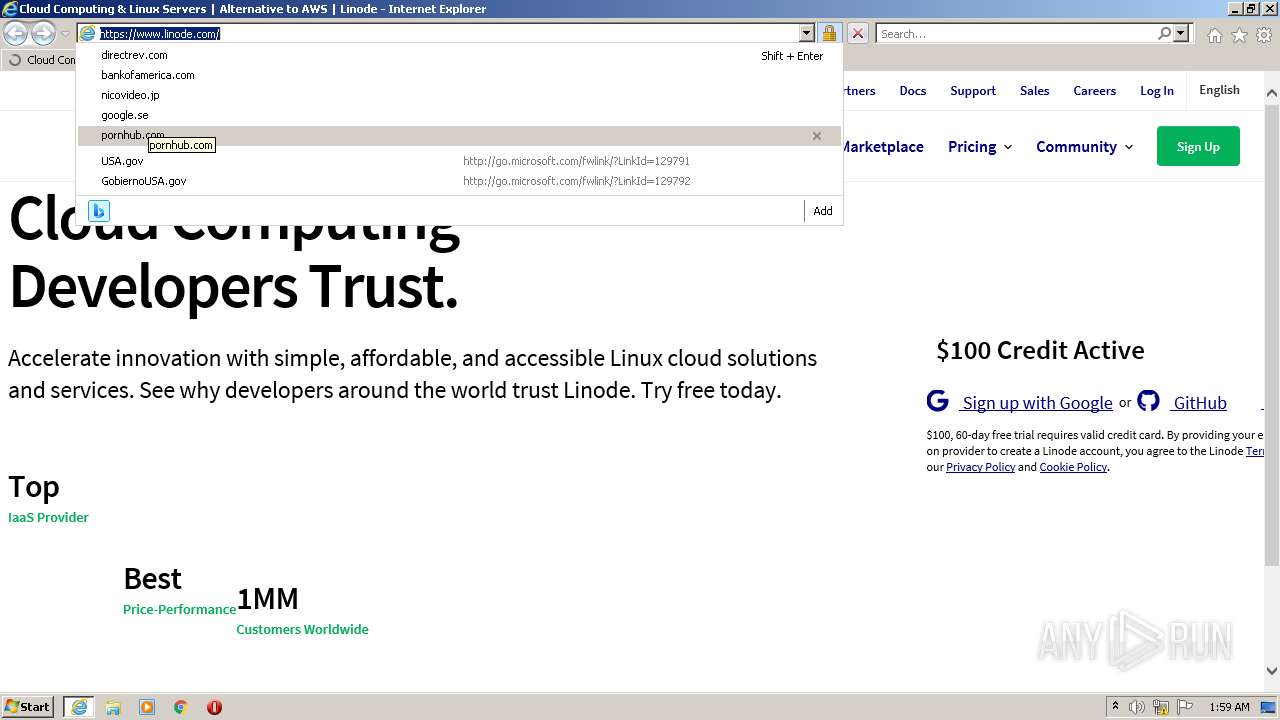
Task: Click the GitHub sign-up link
Action: [1200, 403]
